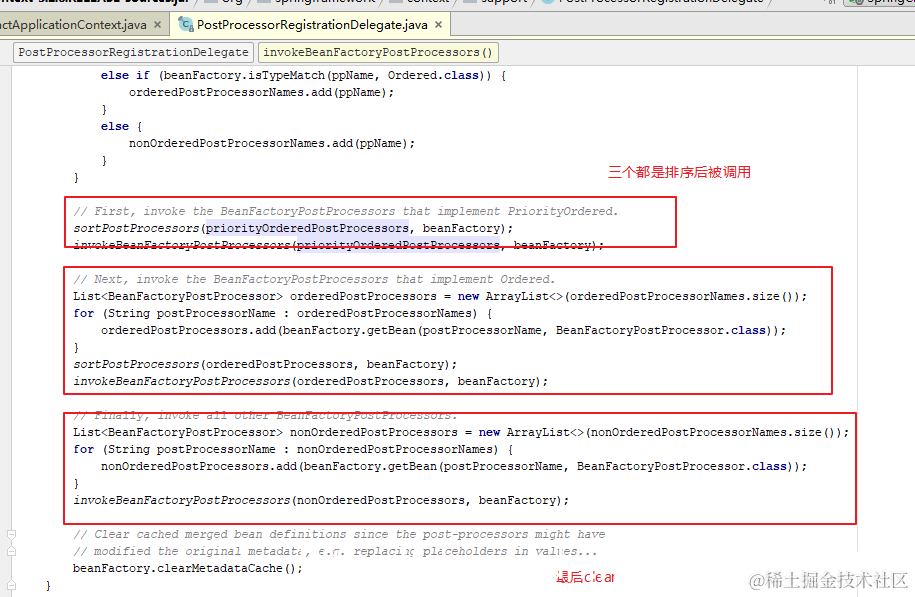Click 'List<BeanFactoryPostProcessor> nonOrderedPostProcessors' declaration
The image size is (915, 597).
coord(461,432)
